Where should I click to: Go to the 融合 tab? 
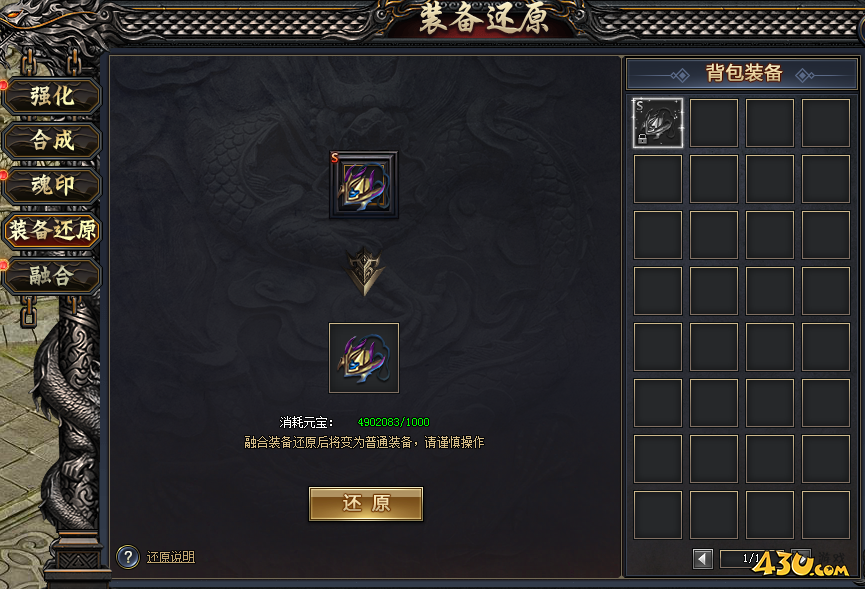(52, 275)
